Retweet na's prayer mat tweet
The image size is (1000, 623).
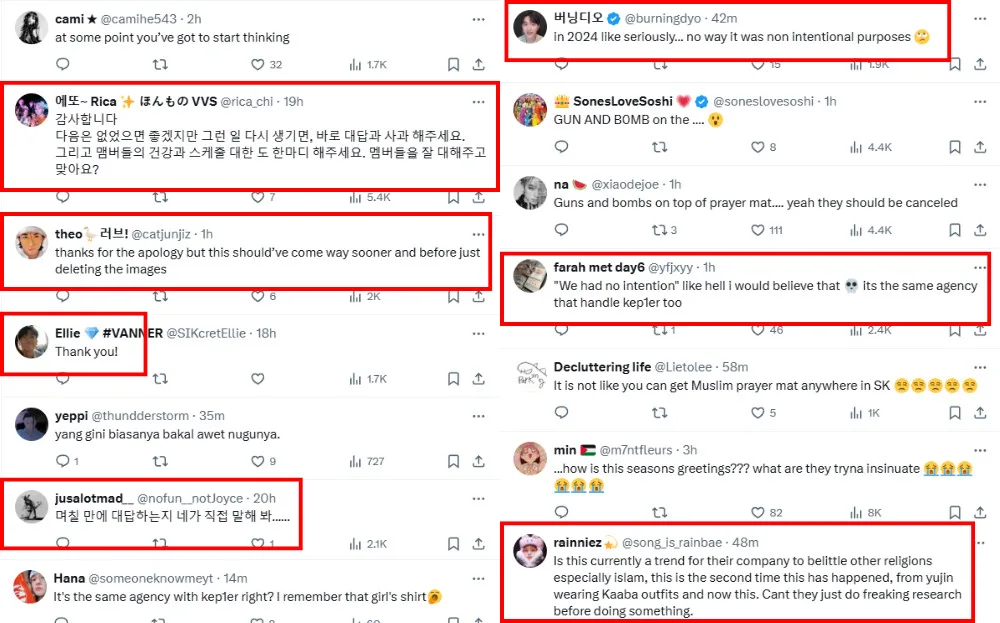pyautogui.click(x=660, y=230)
